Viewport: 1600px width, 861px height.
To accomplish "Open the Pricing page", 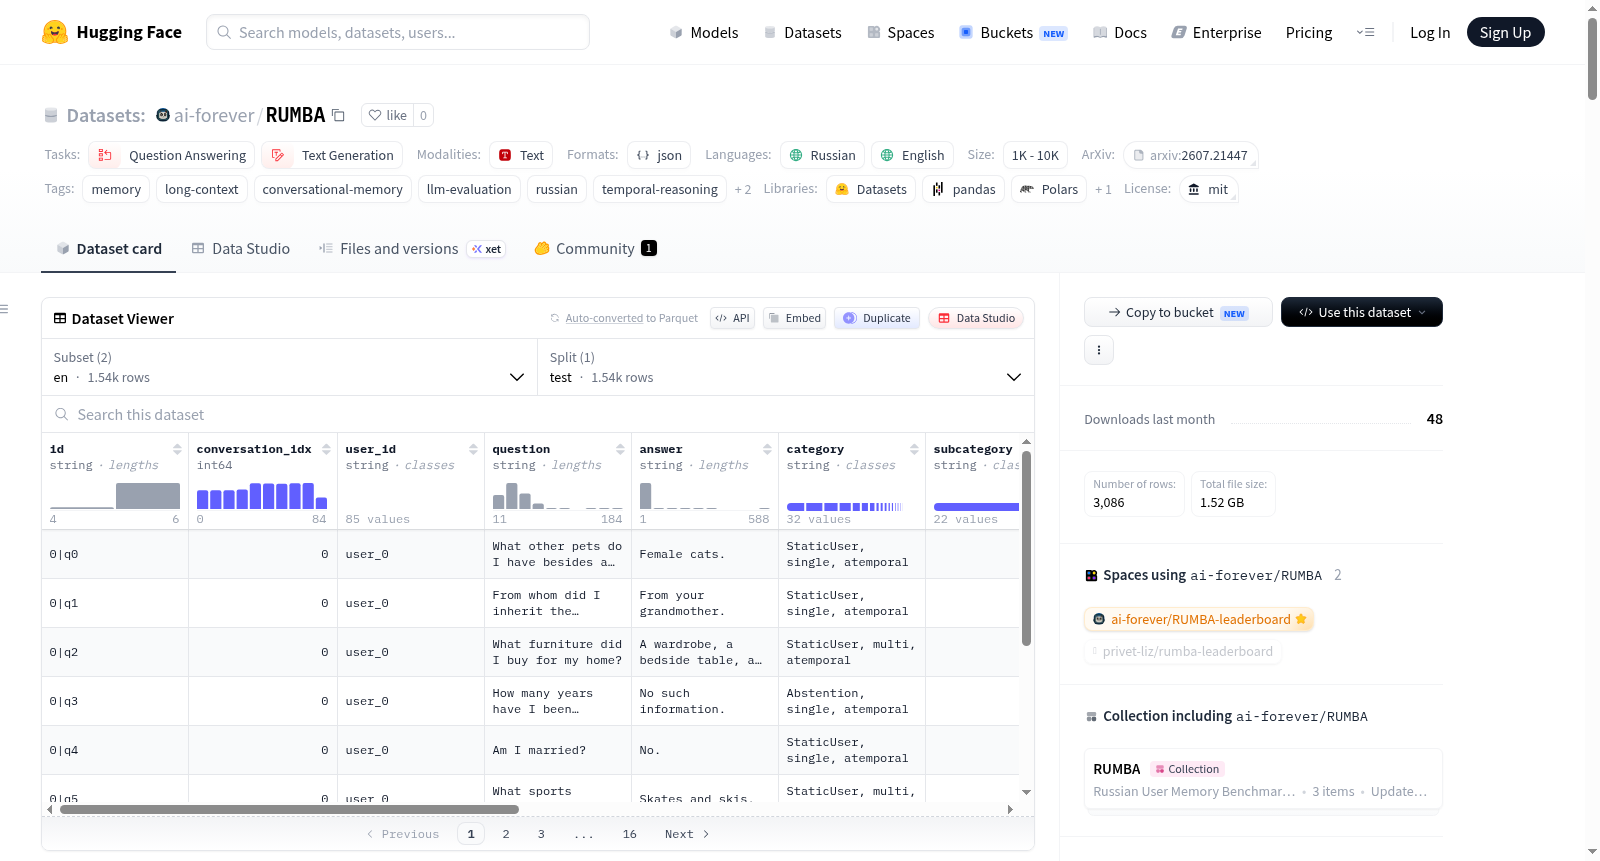I will point(1309,32).
